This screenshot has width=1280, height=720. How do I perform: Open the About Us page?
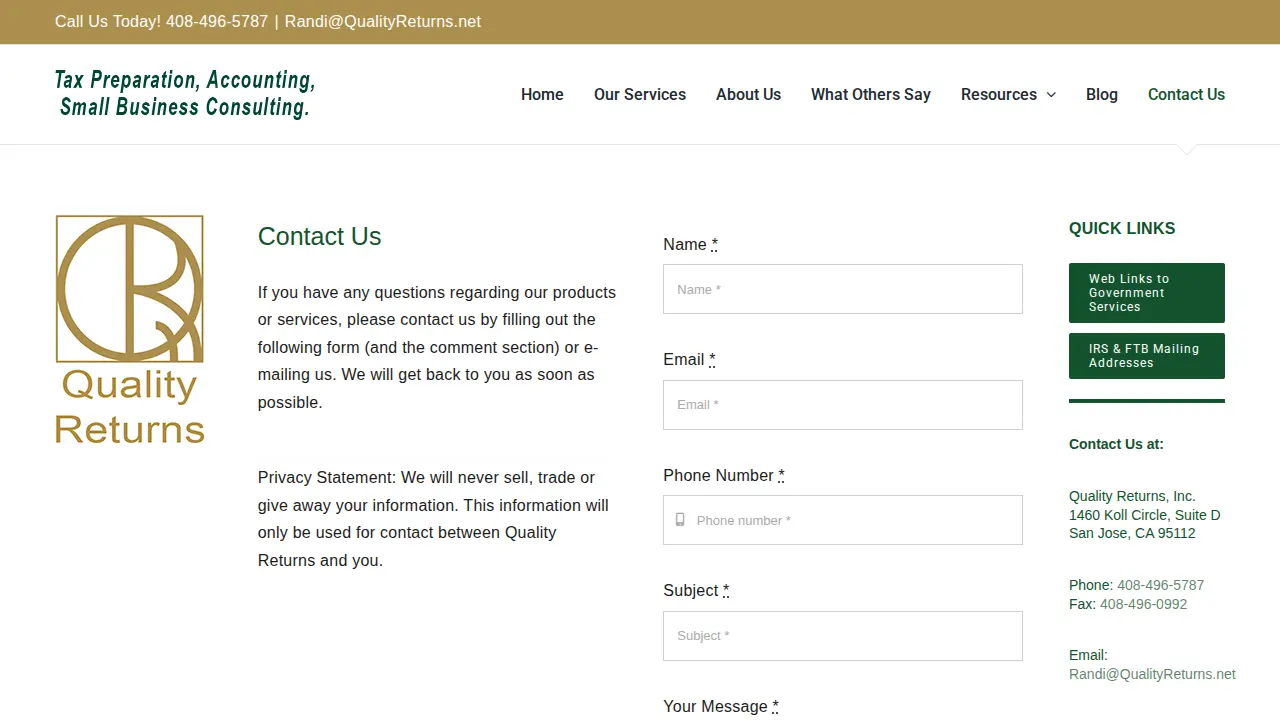tap(748, 94)
